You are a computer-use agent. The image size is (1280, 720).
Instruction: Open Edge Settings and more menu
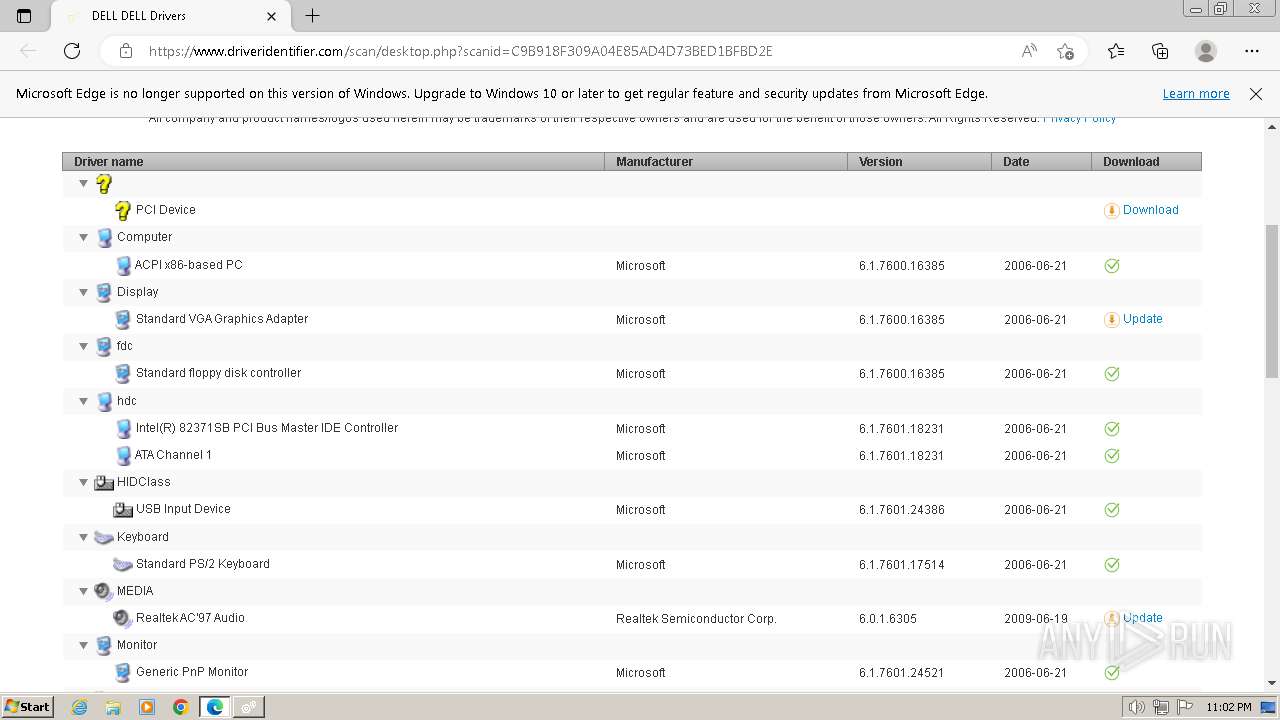1252,51
